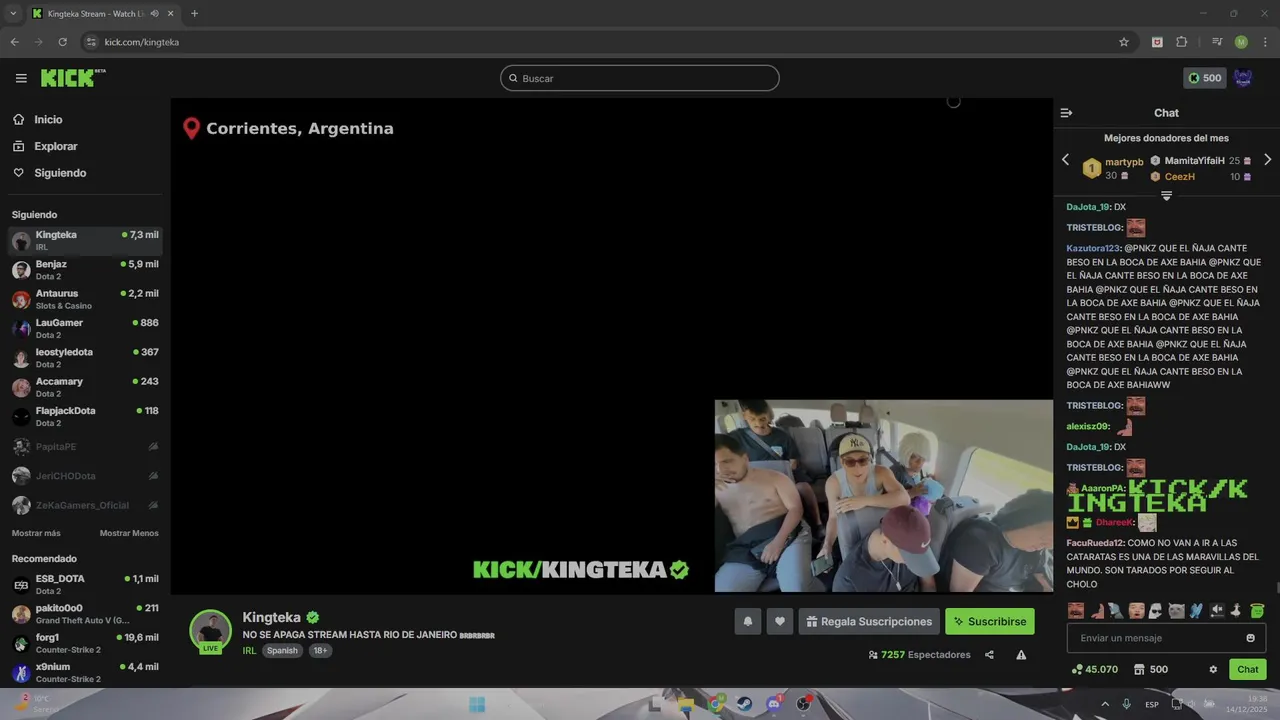This screenshot has height=720, width=1280.
Task: Insert the laughing man emote from the quick emote row
Action: 1076,611
